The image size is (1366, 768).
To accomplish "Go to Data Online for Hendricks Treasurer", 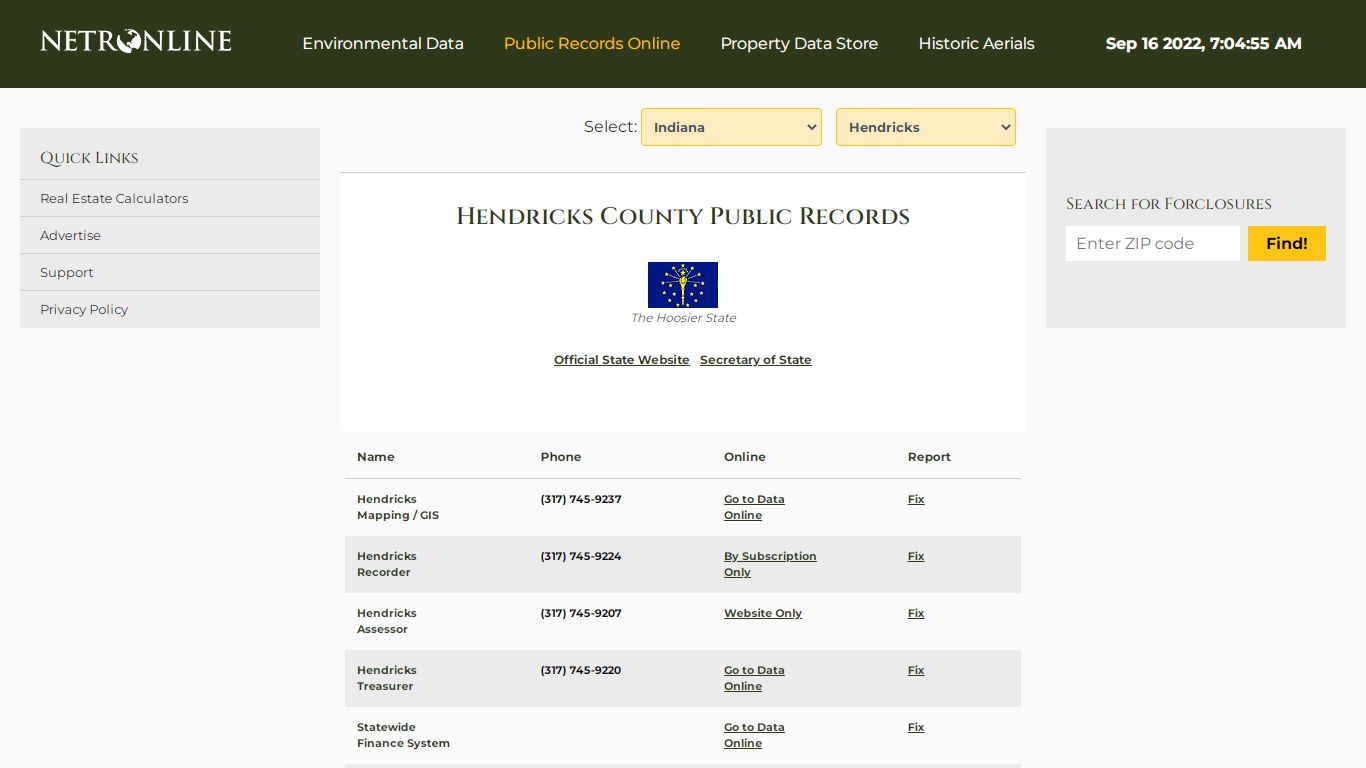I will click(754, 678).
